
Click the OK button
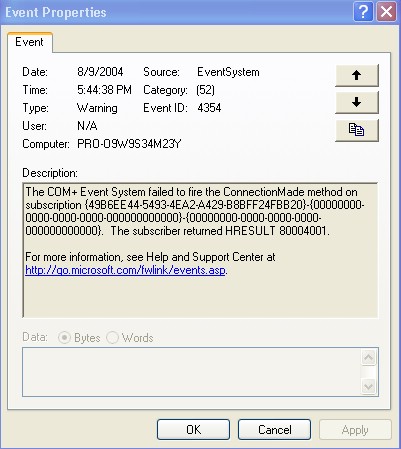[193, 430]
